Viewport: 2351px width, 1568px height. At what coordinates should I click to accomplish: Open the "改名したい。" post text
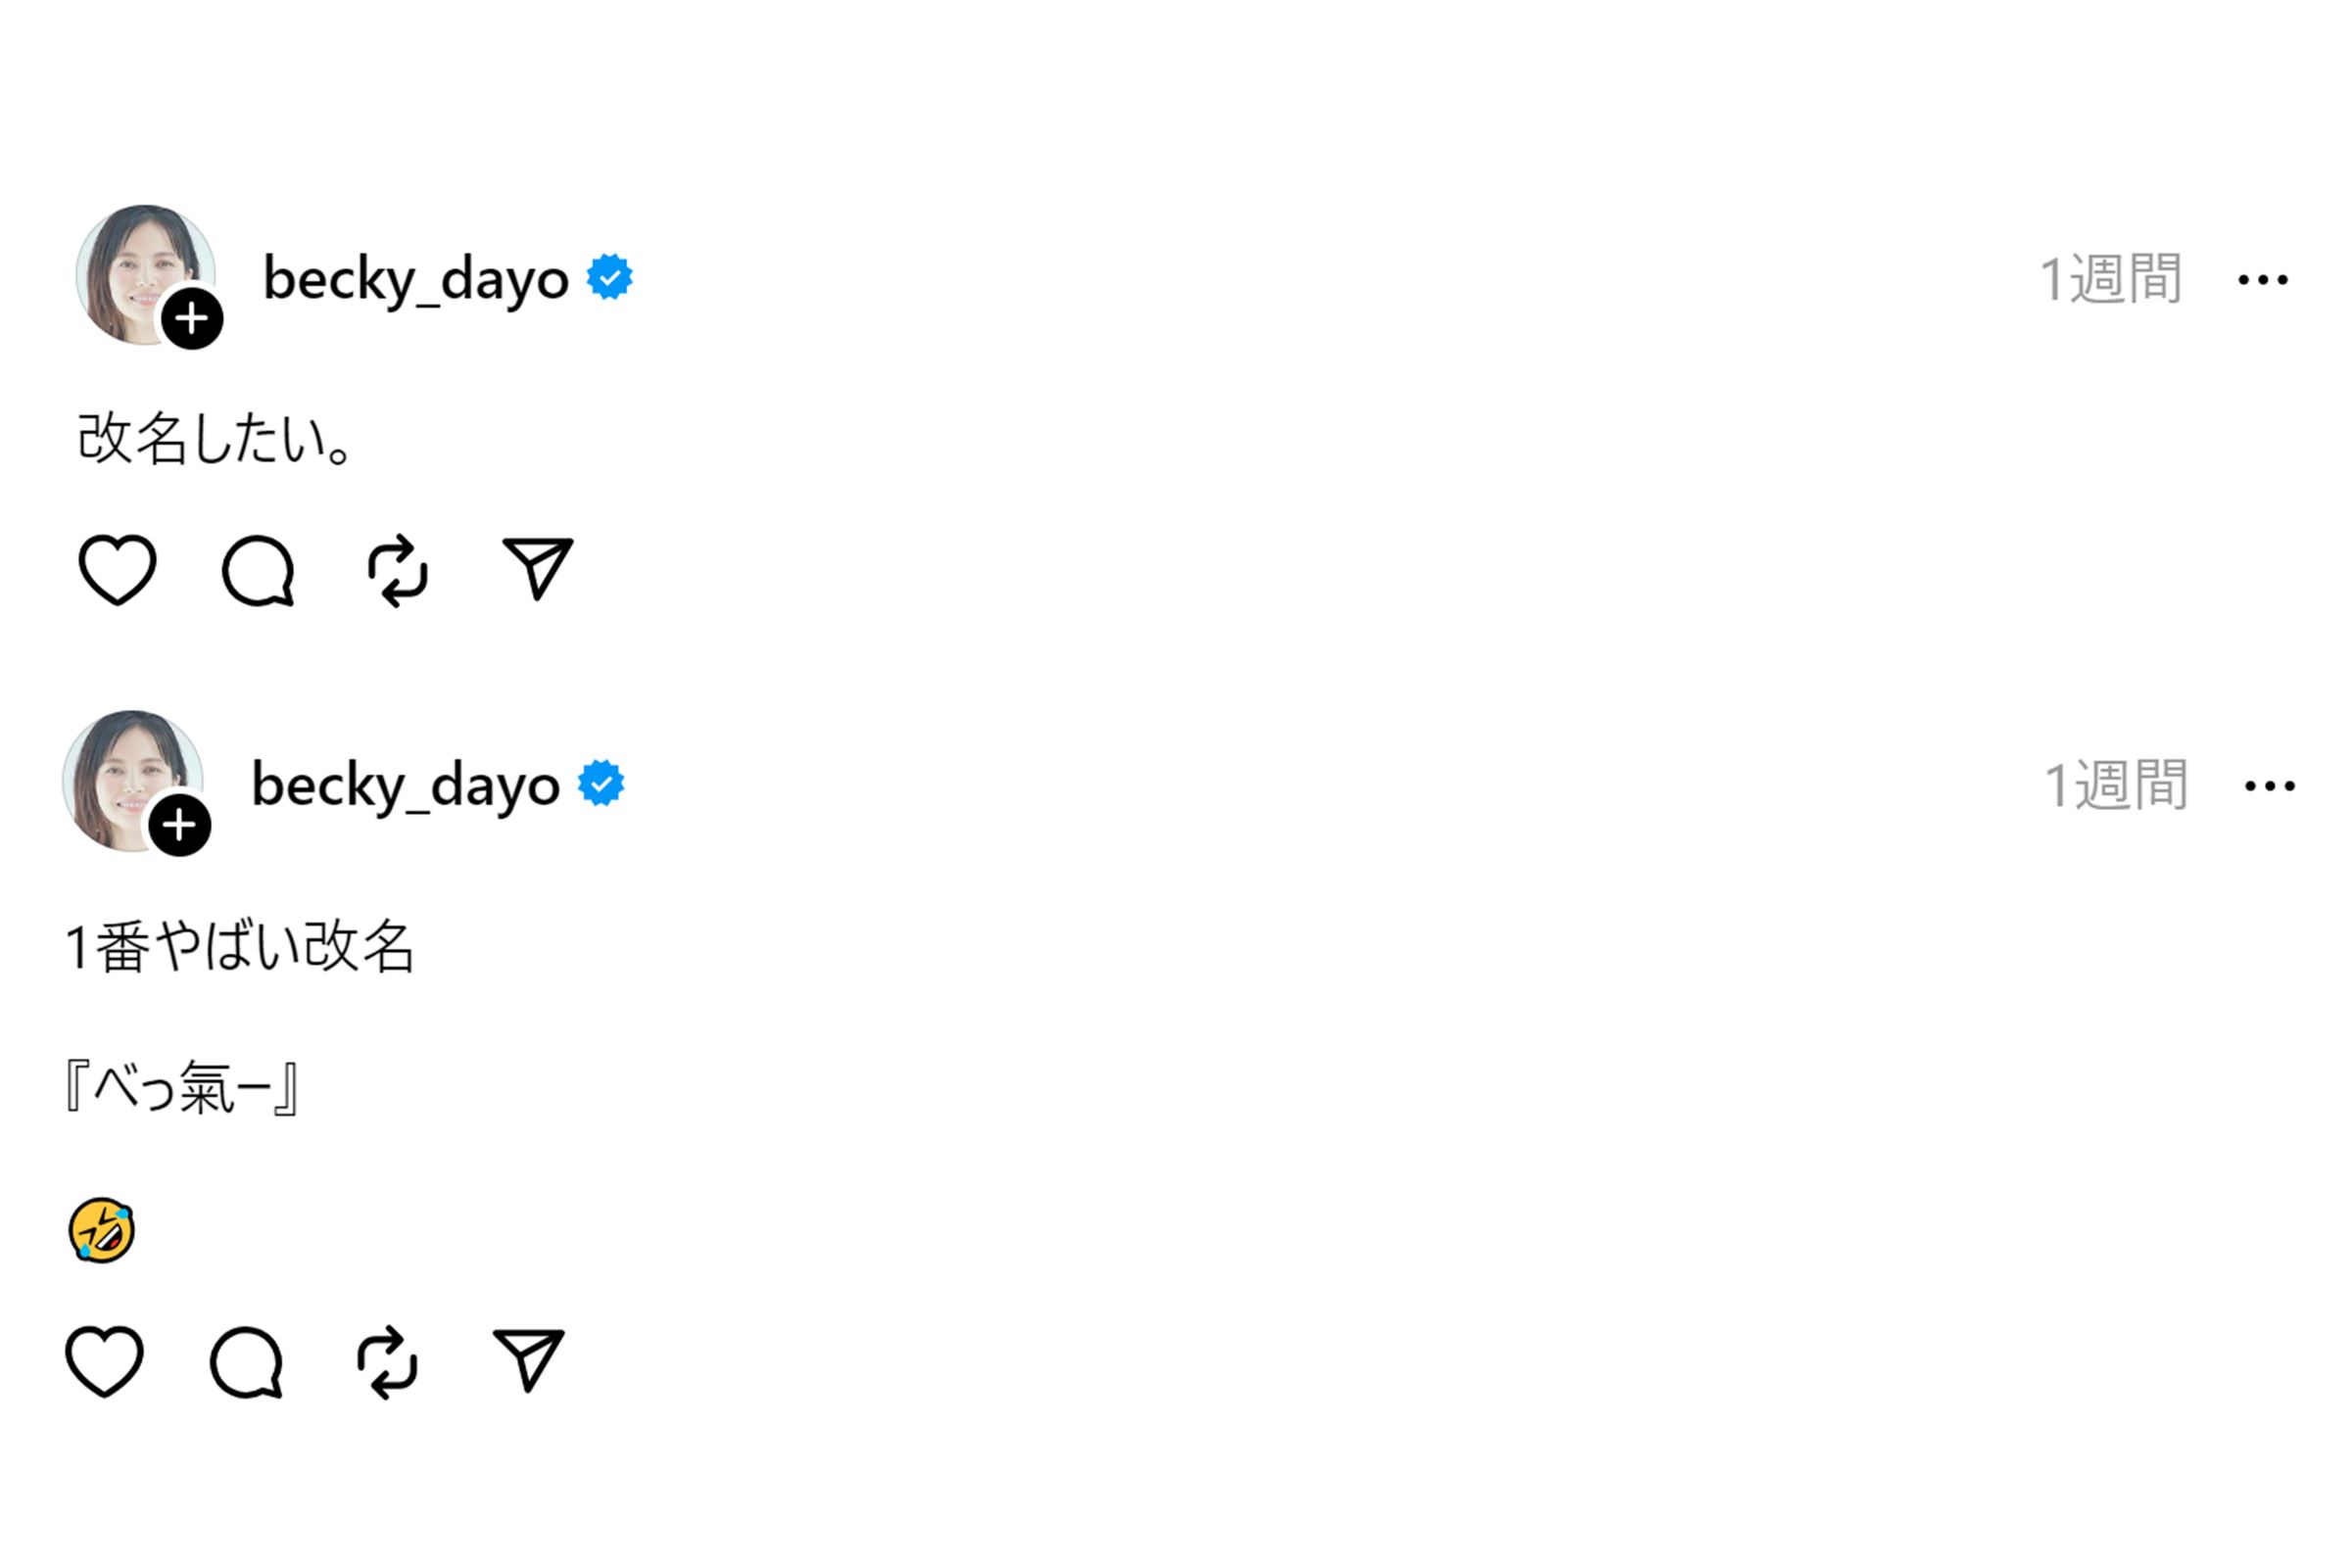click(215, 439)
